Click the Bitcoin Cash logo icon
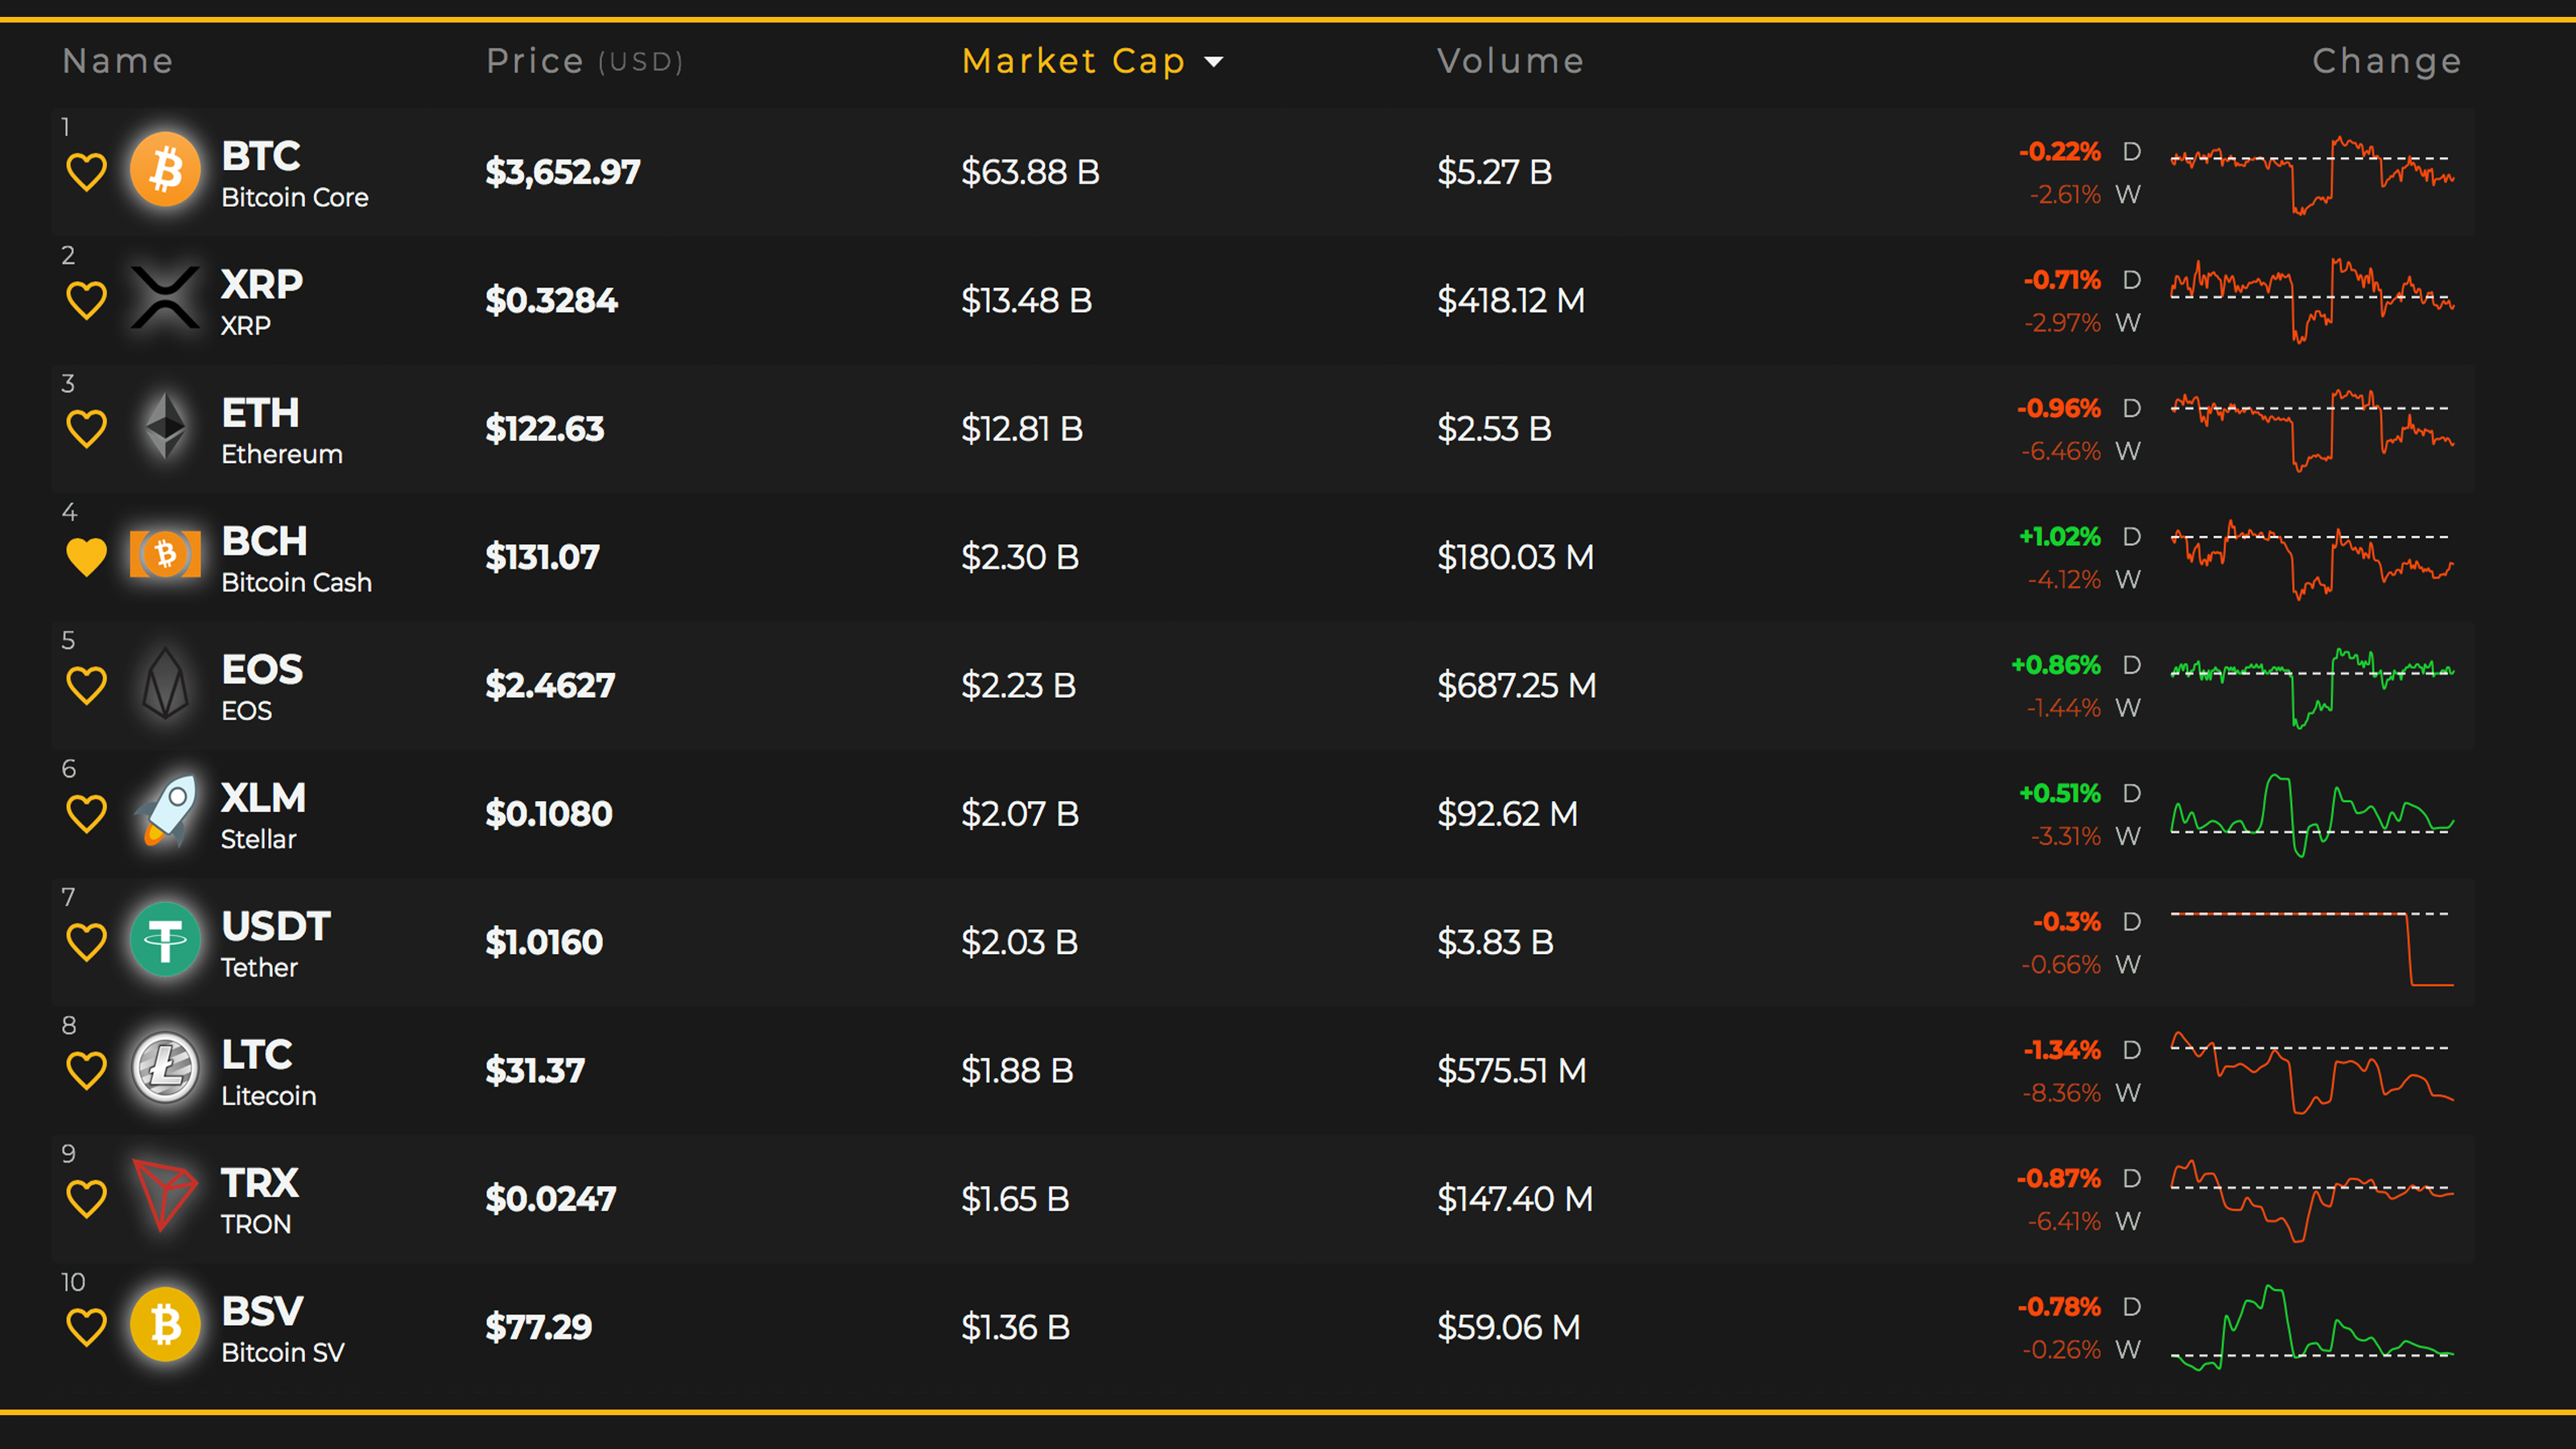The width and height of the screenshot is (2576, 1449). point(165,555)
